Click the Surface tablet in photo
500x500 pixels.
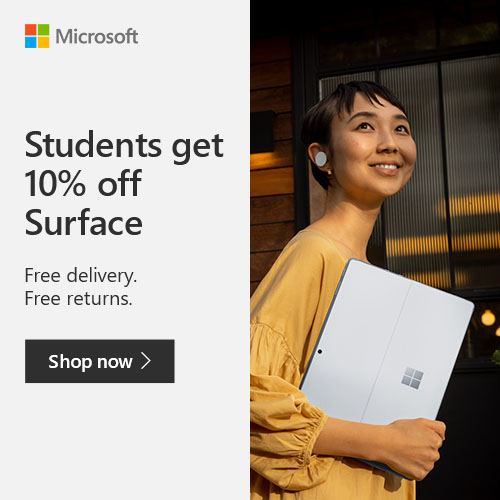[x=387, y=353]
